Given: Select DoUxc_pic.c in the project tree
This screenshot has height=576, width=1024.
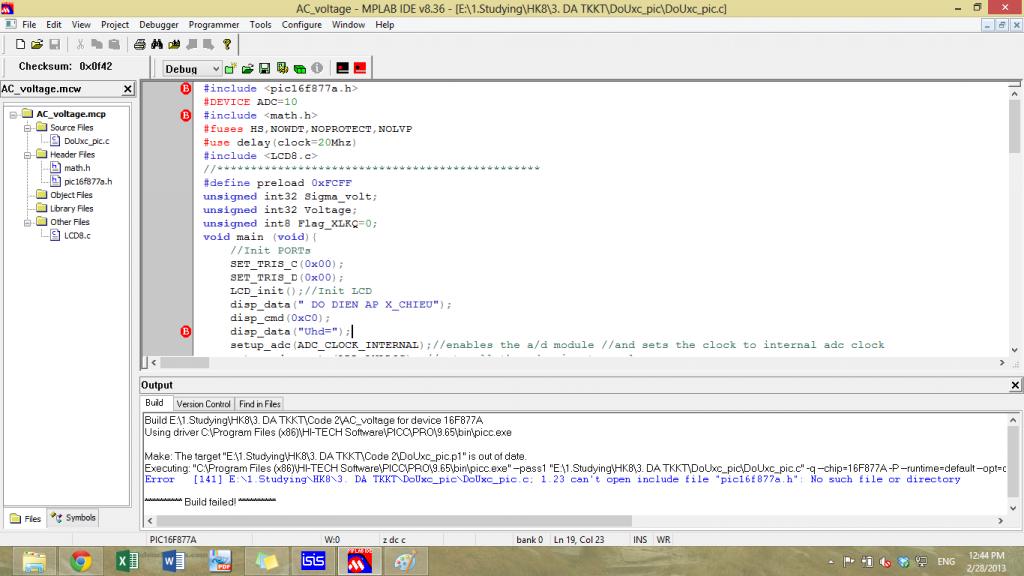Looking at the screenshot, I should pyautogui.click(x=86, y=141).
